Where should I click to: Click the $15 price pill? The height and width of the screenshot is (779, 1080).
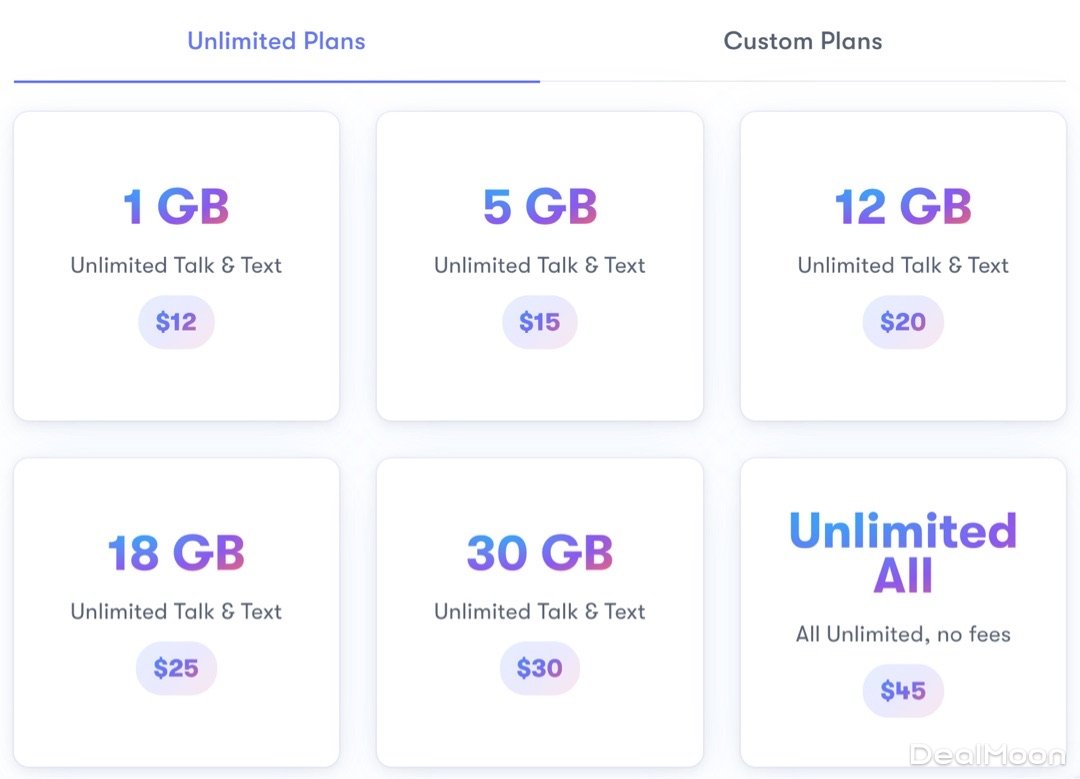(539, 322)
